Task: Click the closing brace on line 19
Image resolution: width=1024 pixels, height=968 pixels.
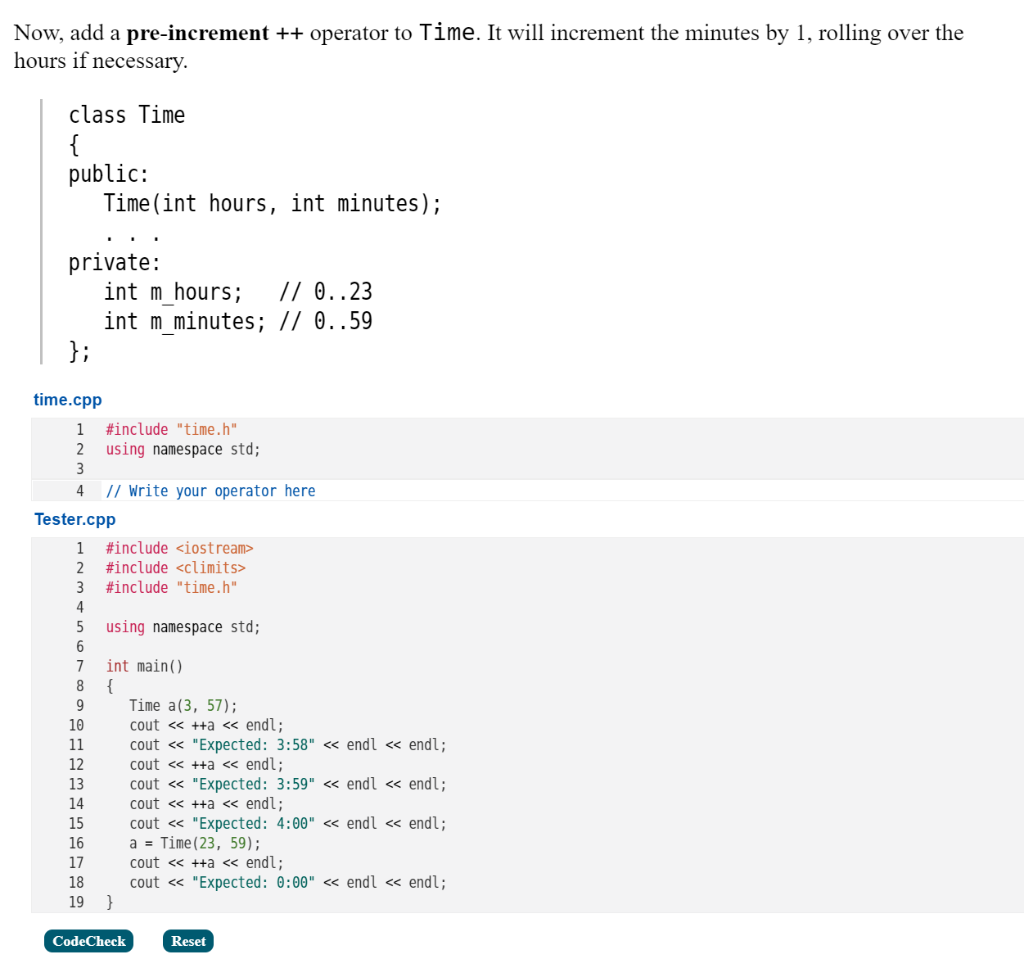Action: (x=107, y=901)
